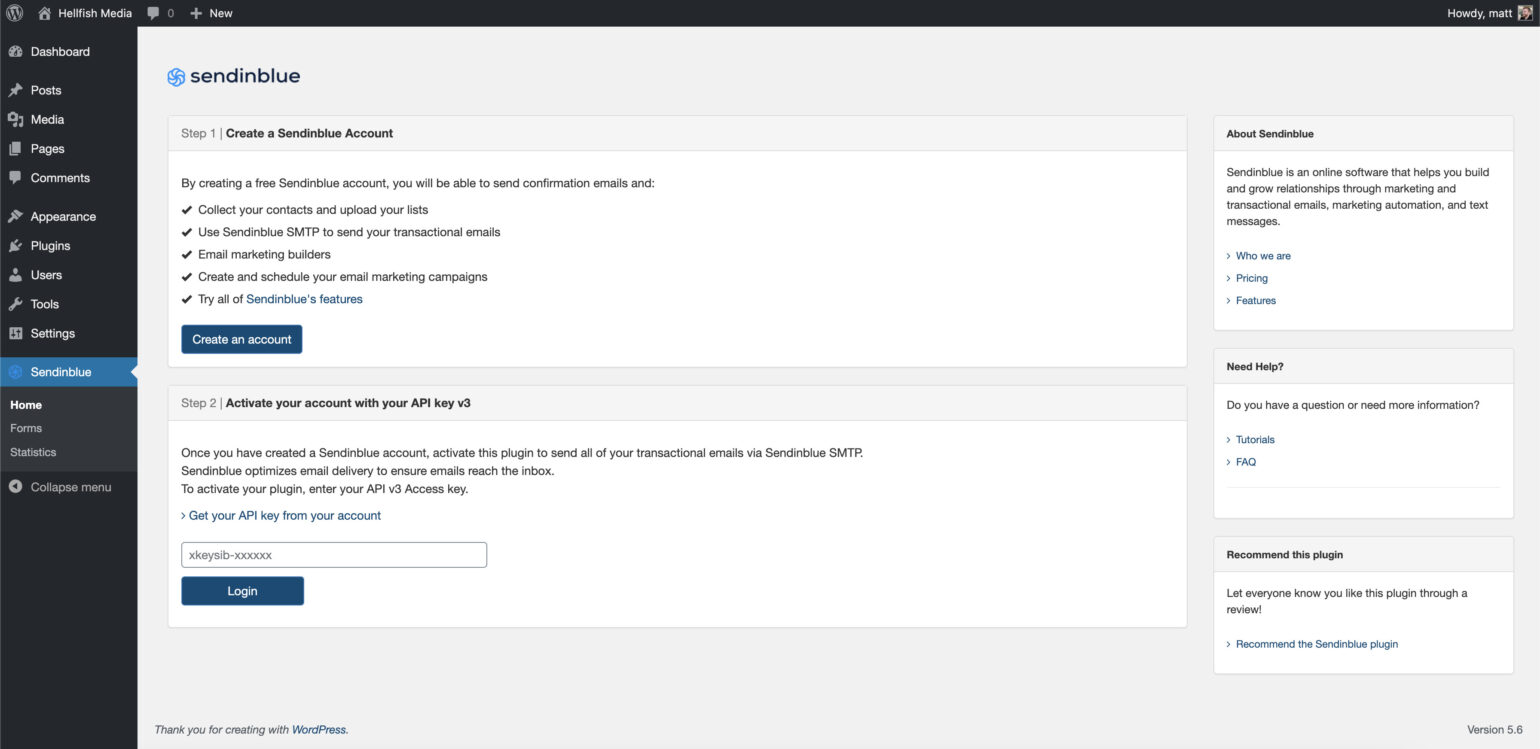Click the Tools wrench icon
The width and height of the screenshot is (1540, 749).
point(15,304)
